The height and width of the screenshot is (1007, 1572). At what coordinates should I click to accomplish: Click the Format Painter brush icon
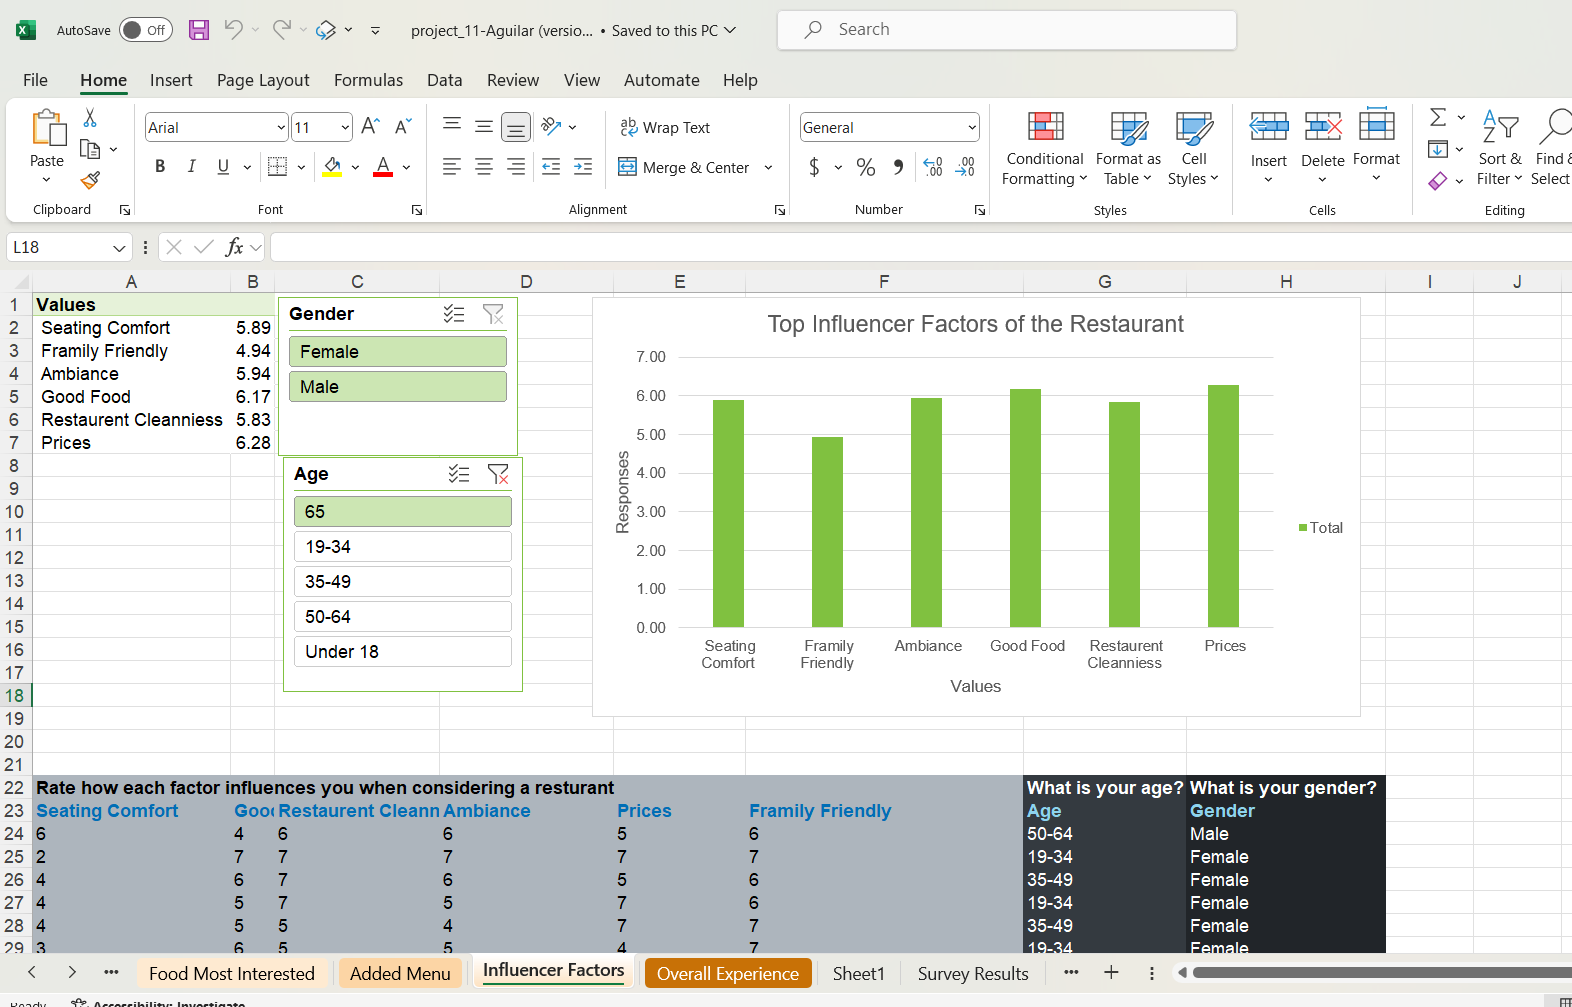pyautogui.click(x=90, y=180)
